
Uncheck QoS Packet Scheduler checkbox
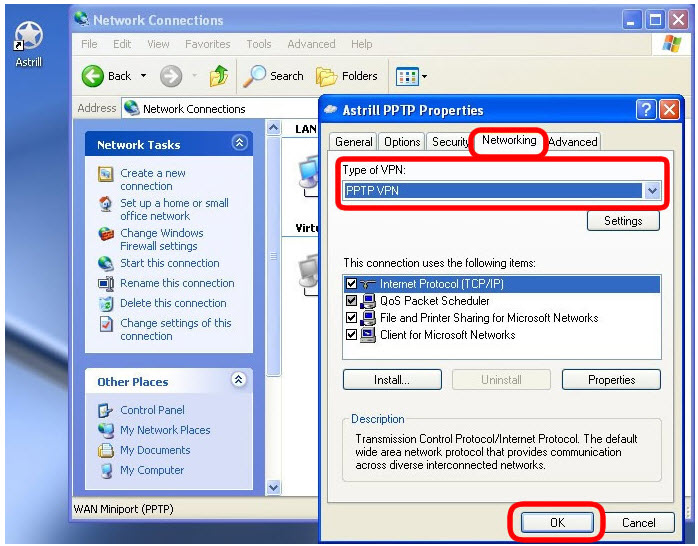pos(351,300)
